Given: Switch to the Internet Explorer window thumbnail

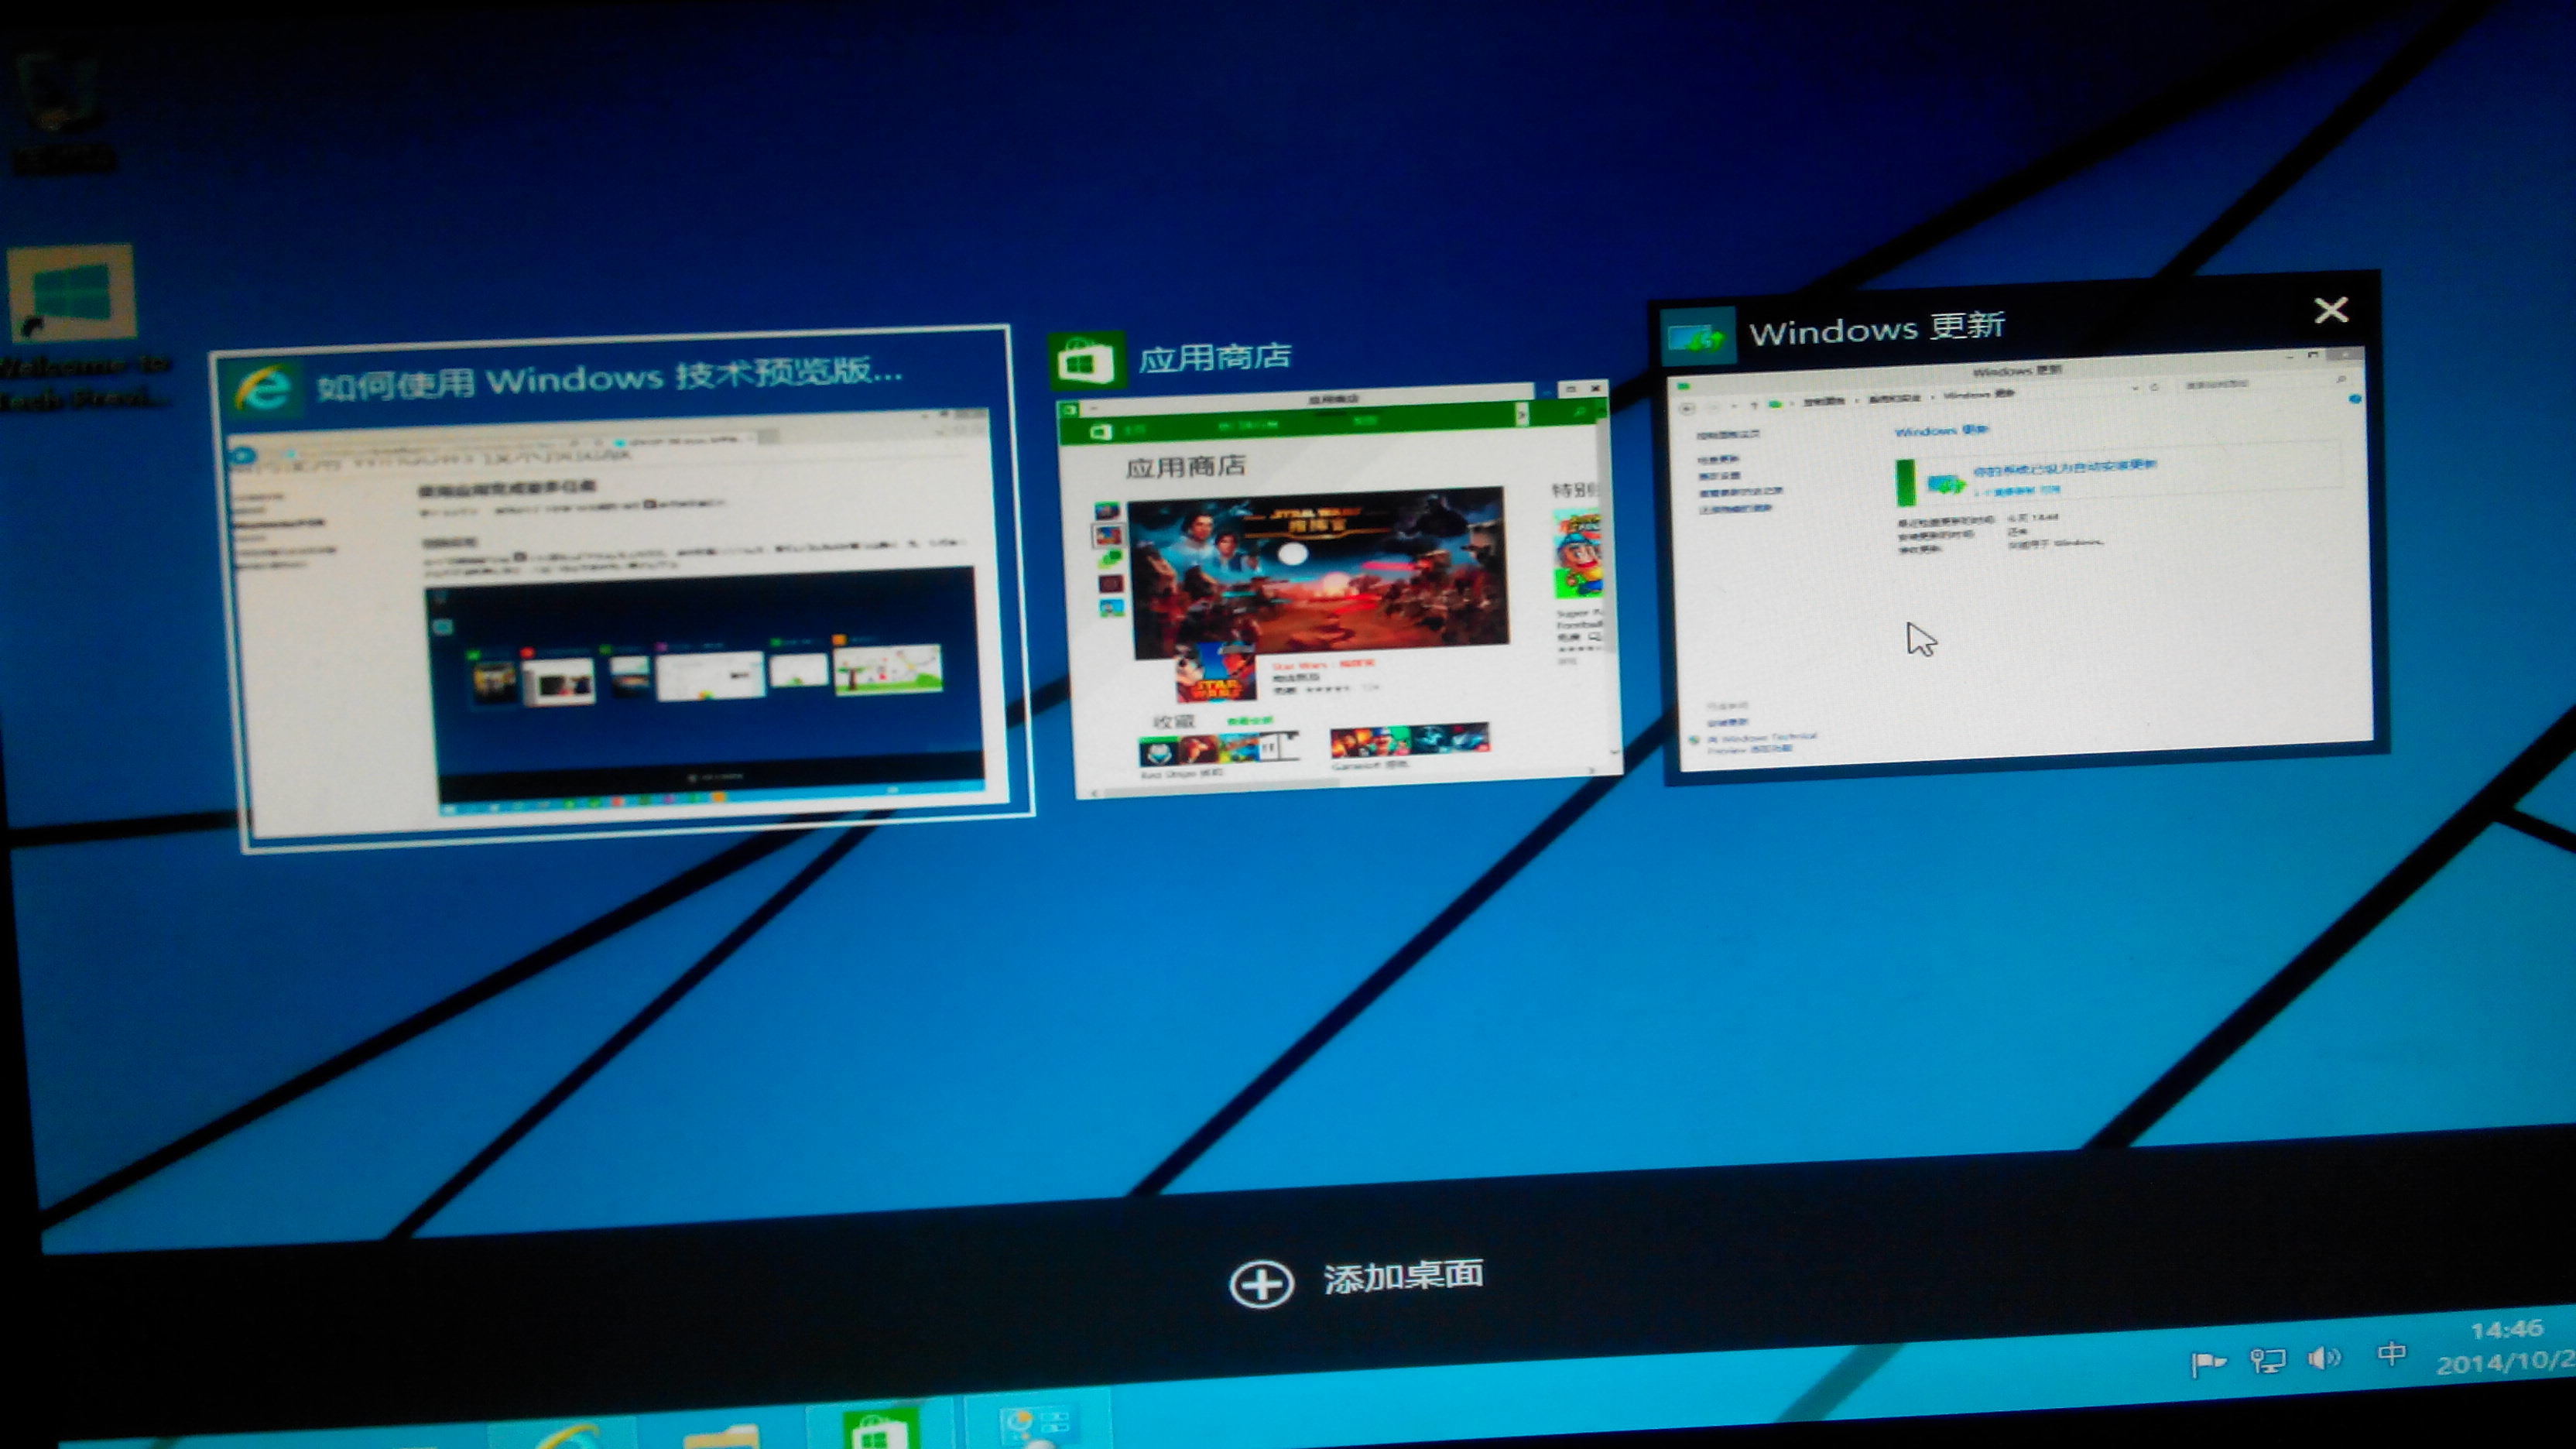Looking at the screenshot, I should click(x=620, y=620).
